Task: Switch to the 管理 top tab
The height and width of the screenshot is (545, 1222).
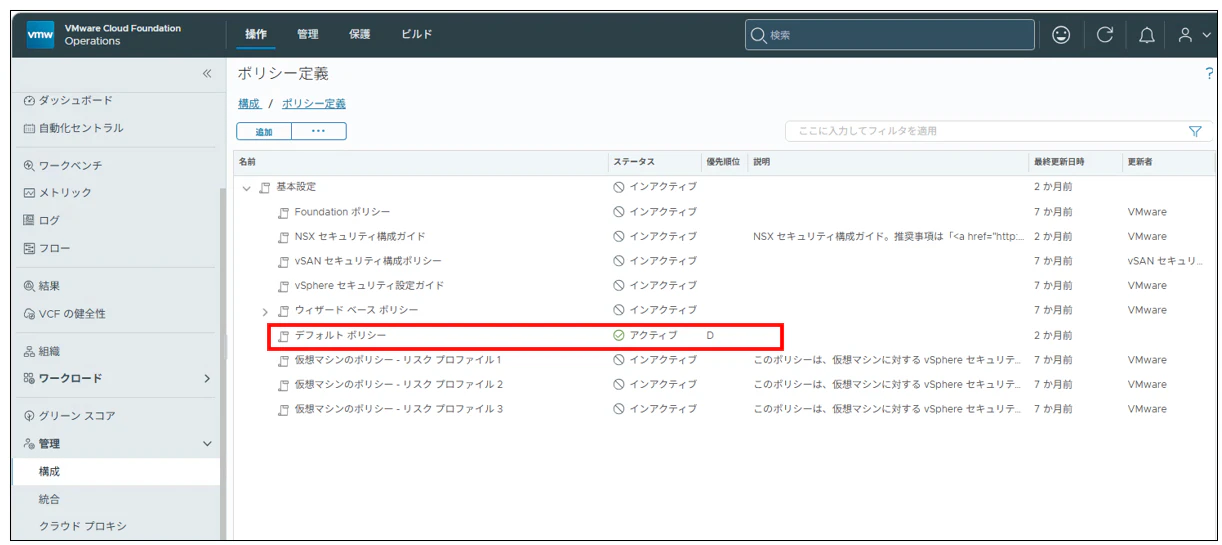Action: click(x=308, y=34)
